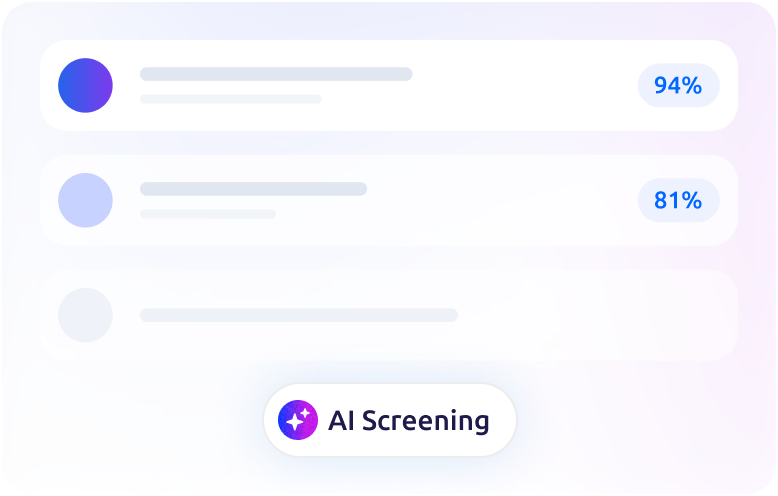The width and height of the screenshot is (778, 496).
Task: Open the third faded candidate card
Action: [389, 315]
